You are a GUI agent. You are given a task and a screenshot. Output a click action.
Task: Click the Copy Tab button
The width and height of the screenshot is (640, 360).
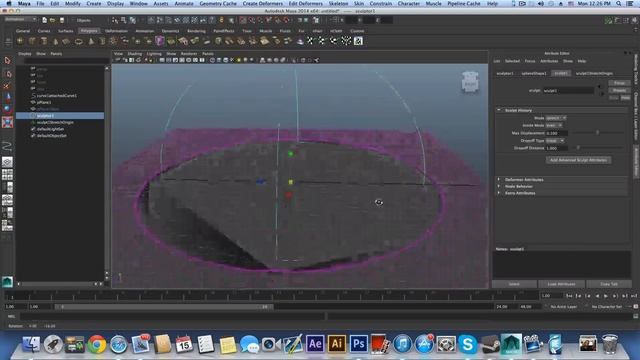coord(609,284)
